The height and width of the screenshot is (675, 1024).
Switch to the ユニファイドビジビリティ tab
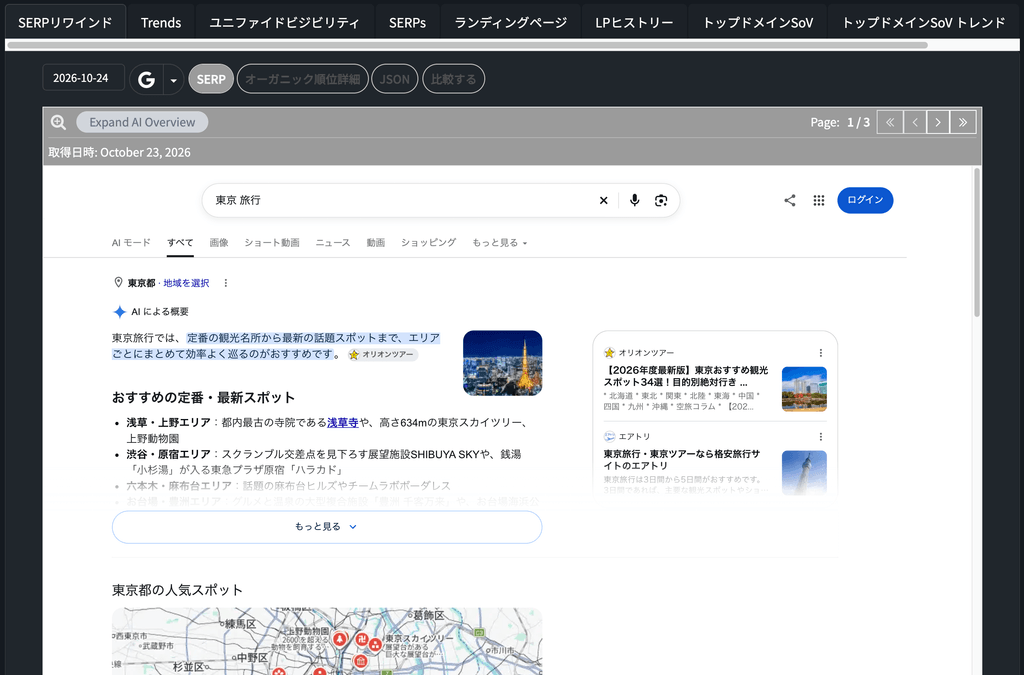pos(284,23)
